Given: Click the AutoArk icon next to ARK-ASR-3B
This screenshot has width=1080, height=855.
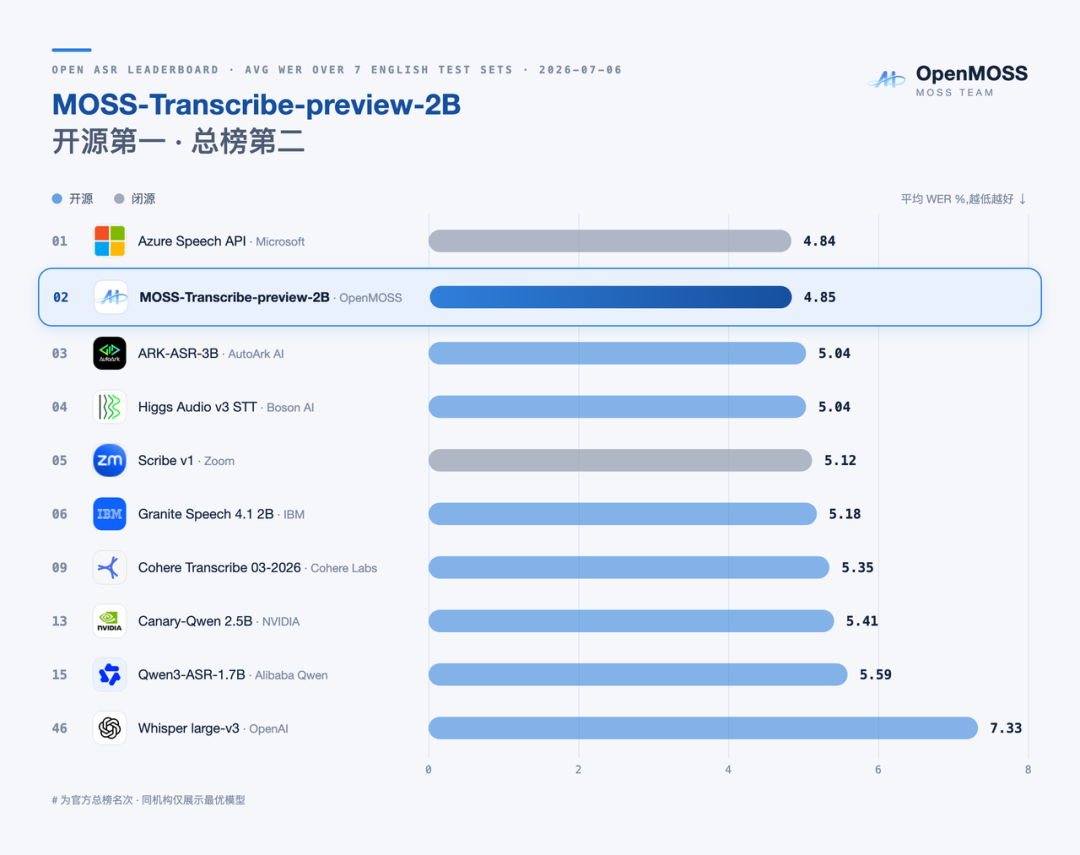Looking at the screenshot, I should 110,353.
